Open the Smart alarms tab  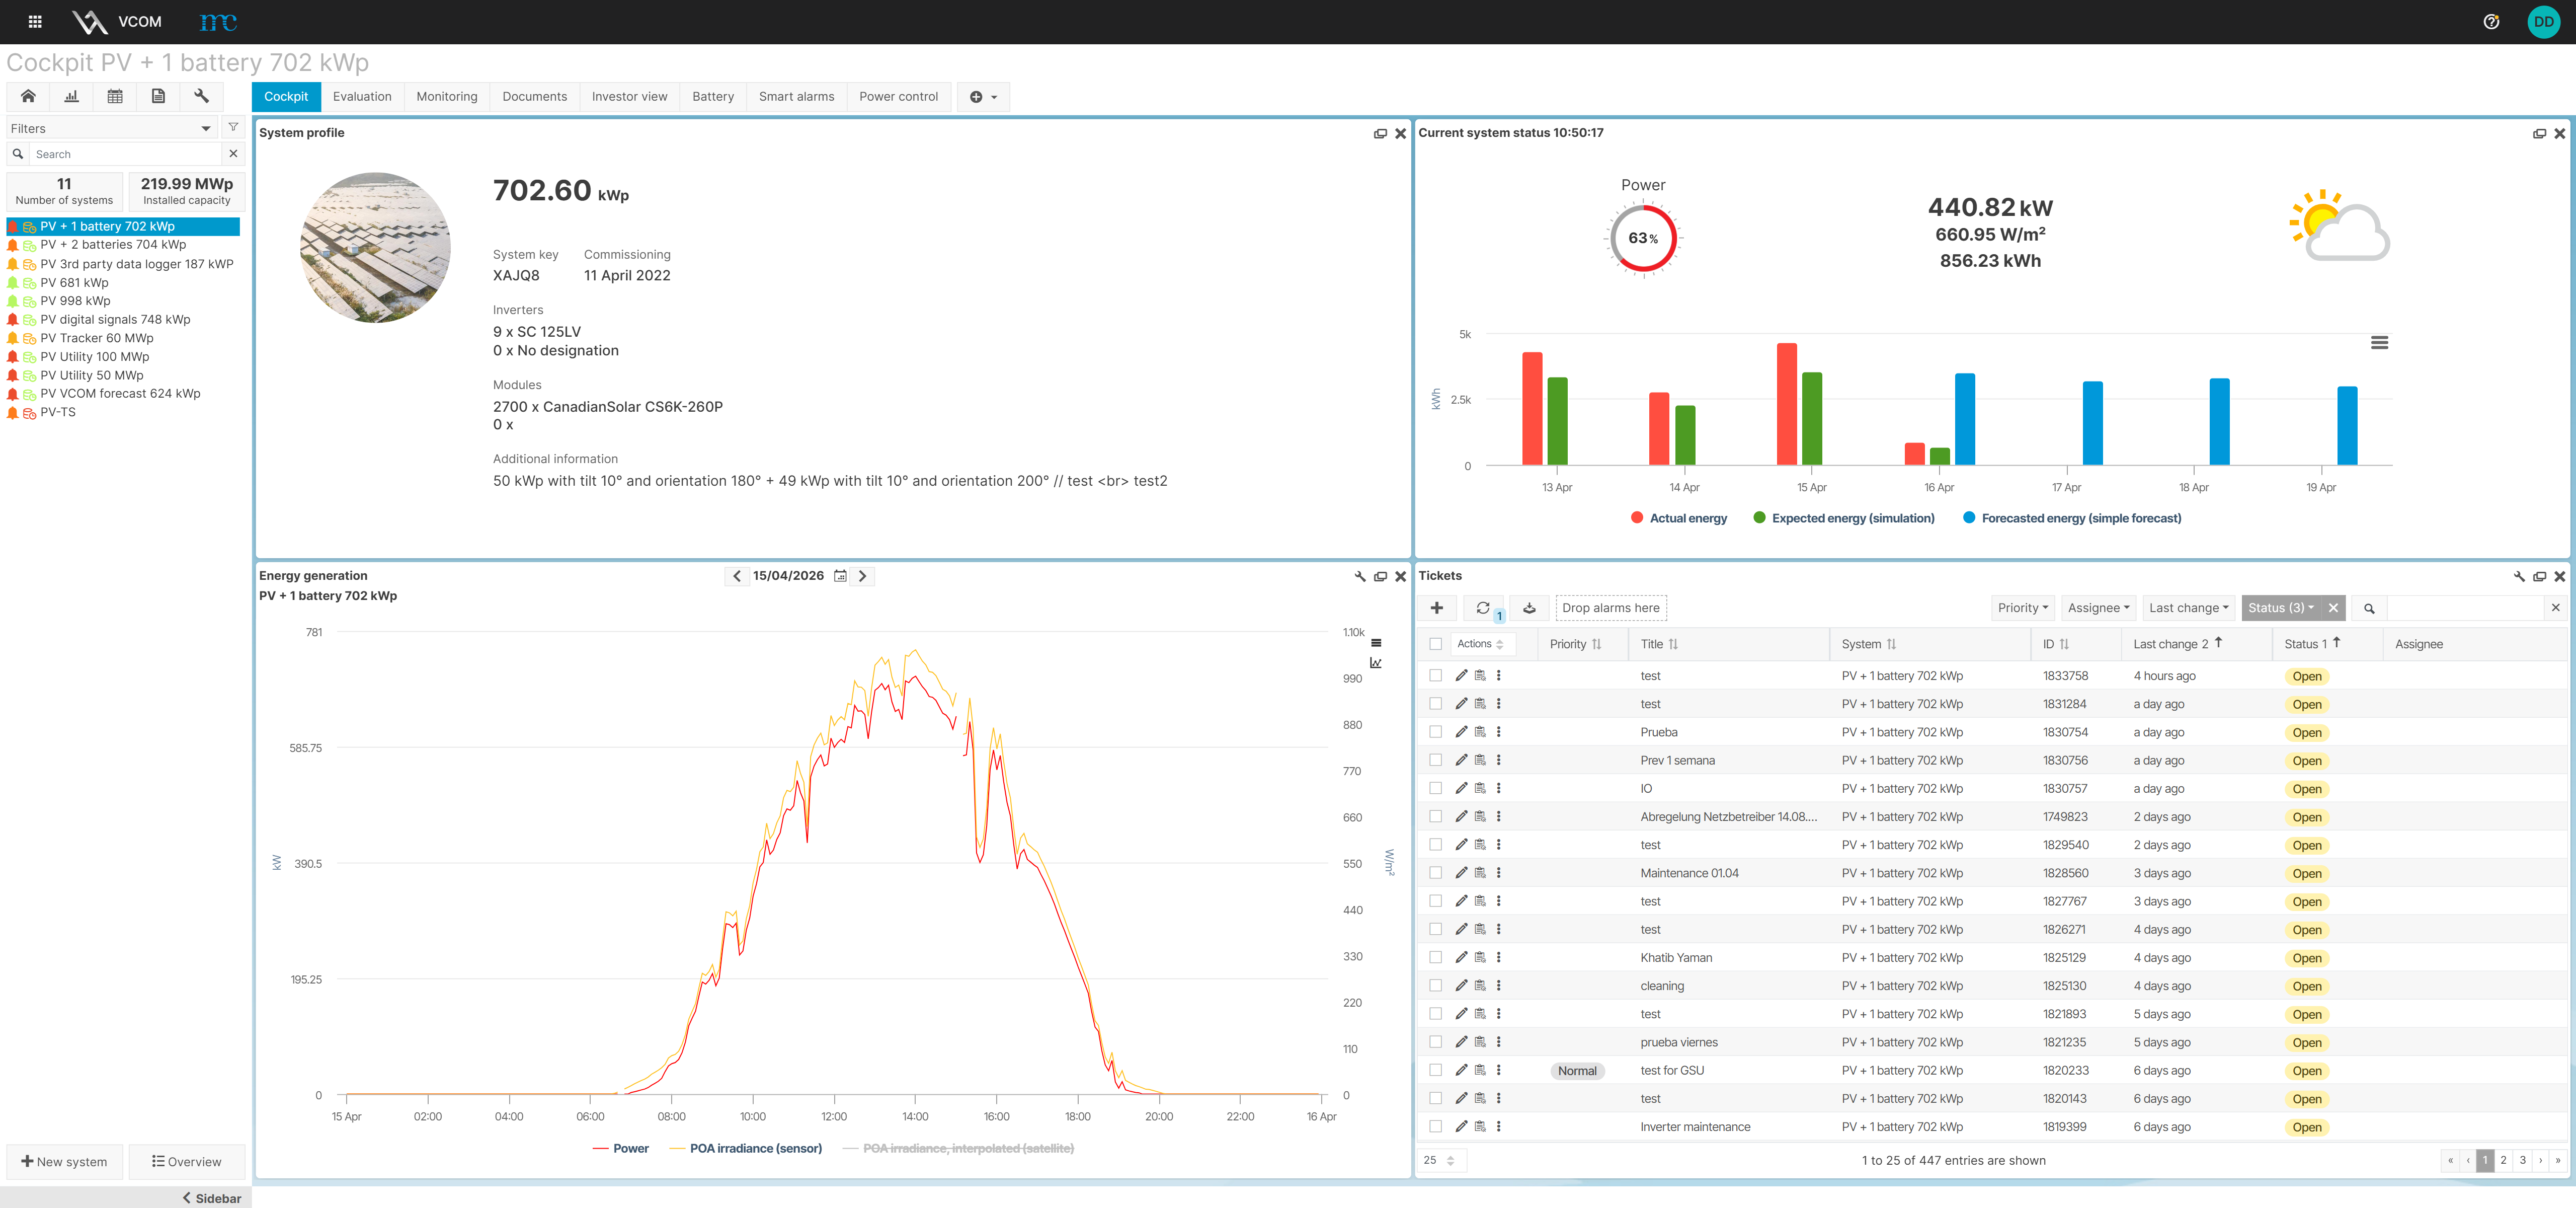(796, 97)
